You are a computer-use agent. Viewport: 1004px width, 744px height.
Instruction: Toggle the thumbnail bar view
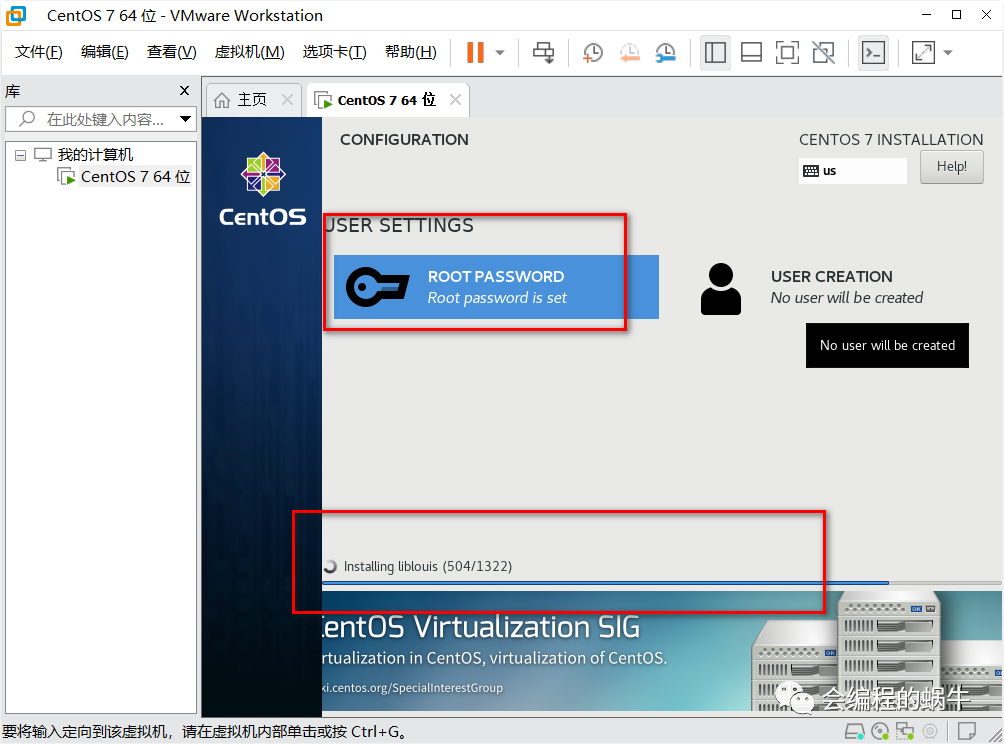[x=751, y=53]
